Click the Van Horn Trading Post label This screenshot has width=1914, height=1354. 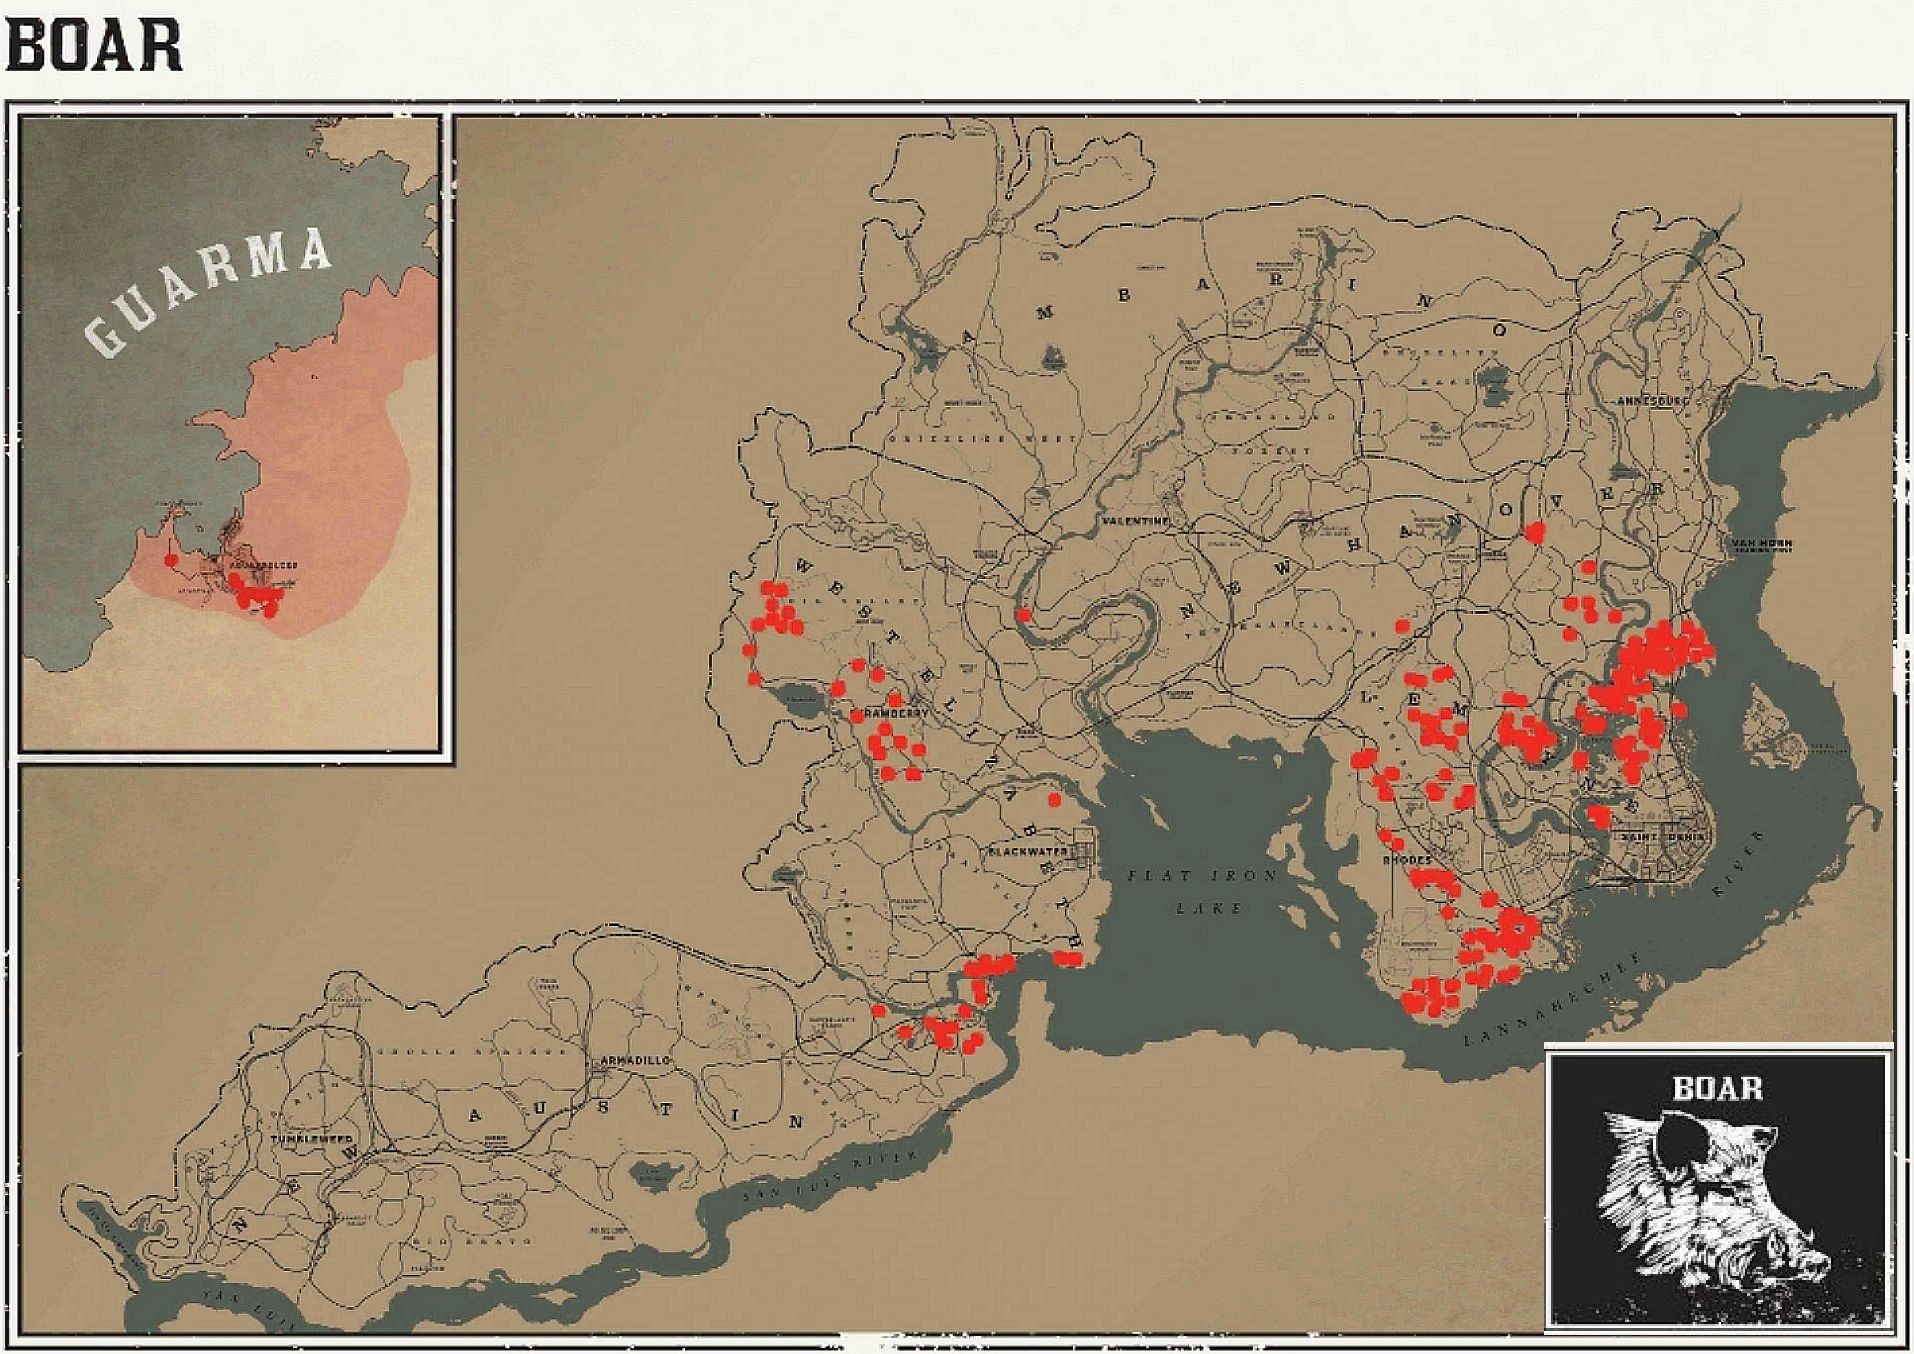[1762, 546]
